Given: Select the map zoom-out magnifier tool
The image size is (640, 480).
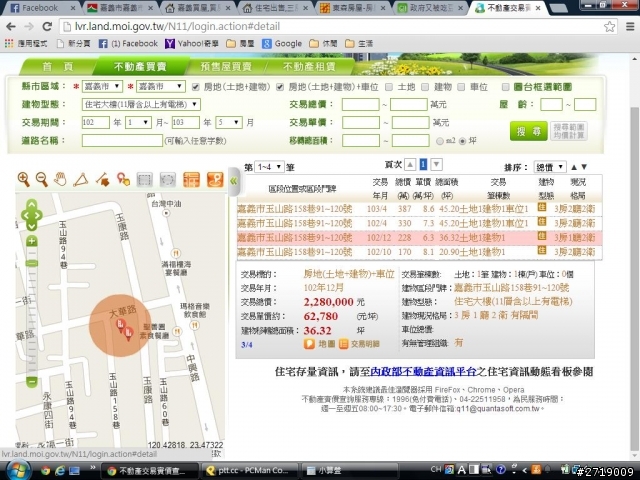Looking at the screenshot, I should click(42, 179).
